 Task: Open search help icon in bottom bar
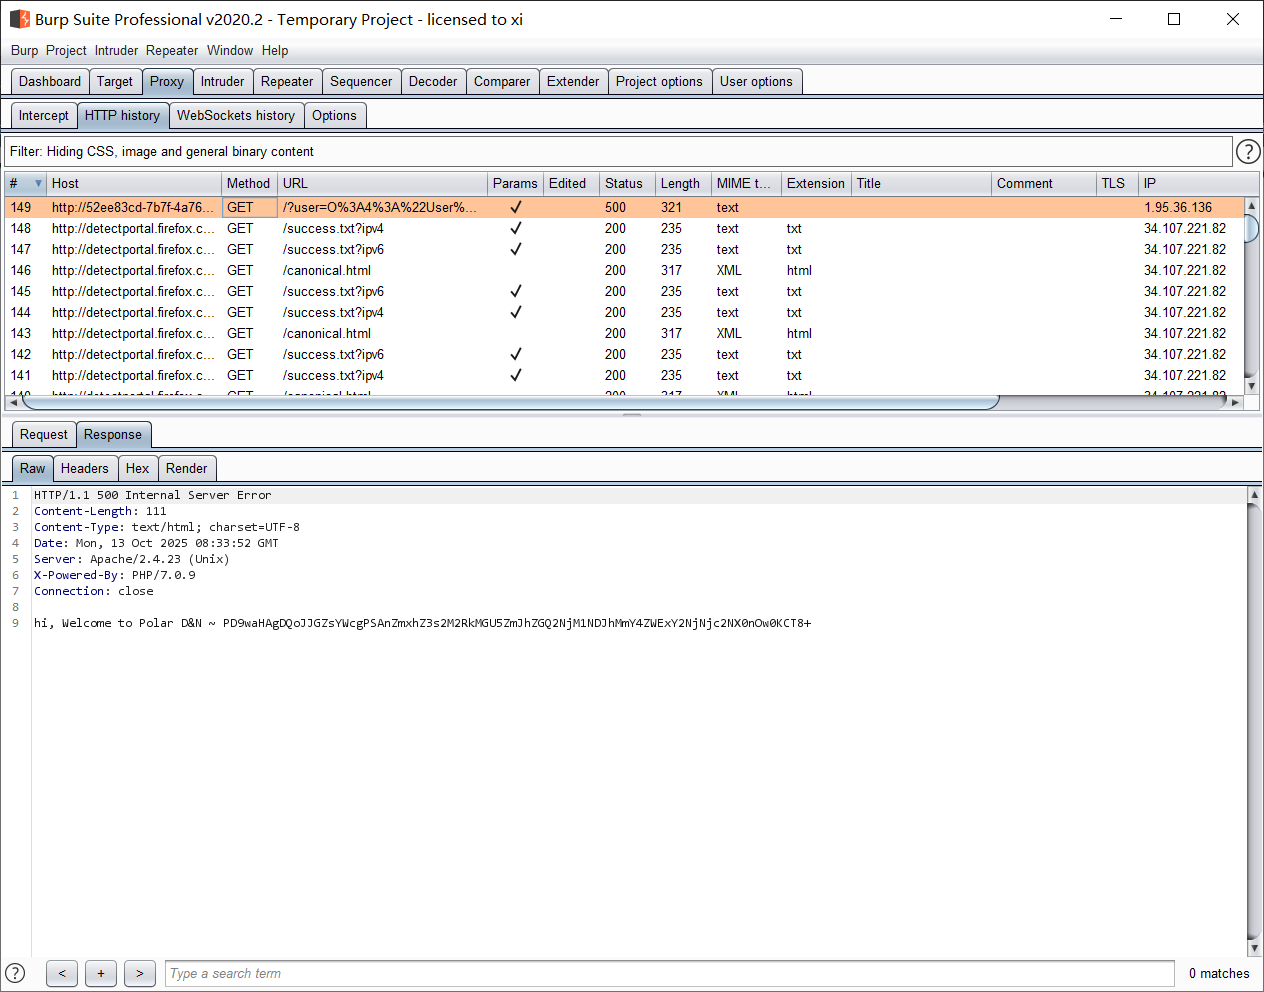click(15, 973)
